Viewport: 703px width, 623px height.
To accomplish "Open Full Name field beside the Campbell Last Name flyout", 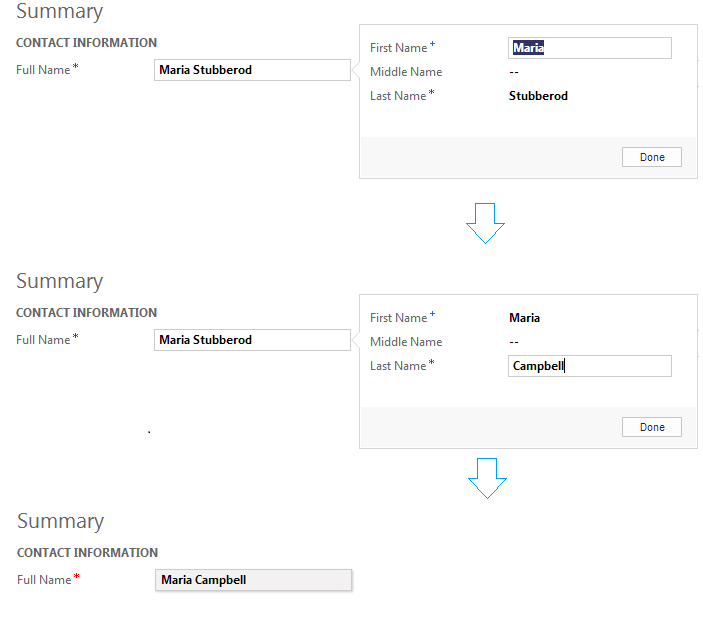I will [x=253, y=340].
